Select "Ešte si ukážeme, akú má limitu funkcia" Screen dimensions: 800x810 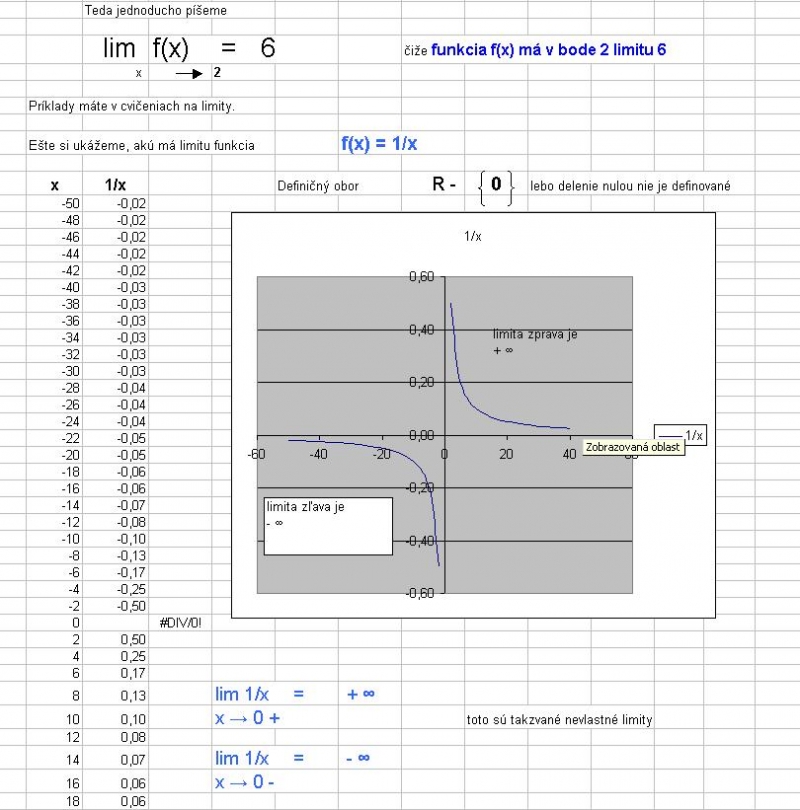tap(142, 146)
